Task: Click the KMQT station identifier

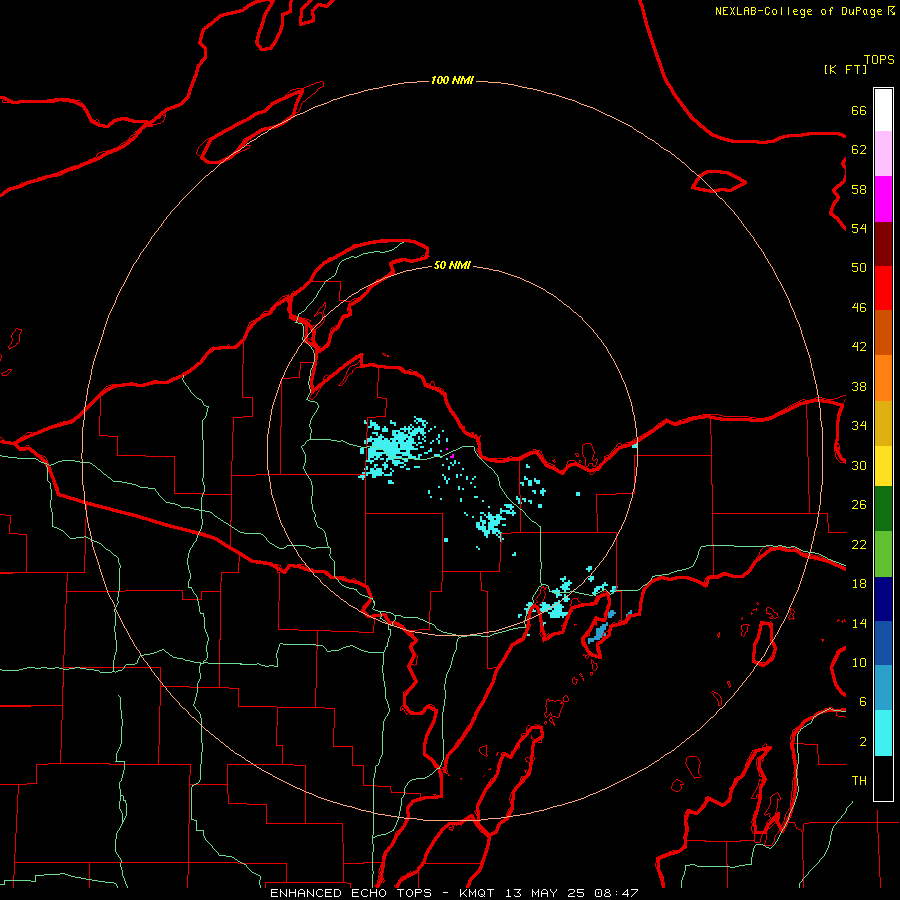Action: coord(479,893)
